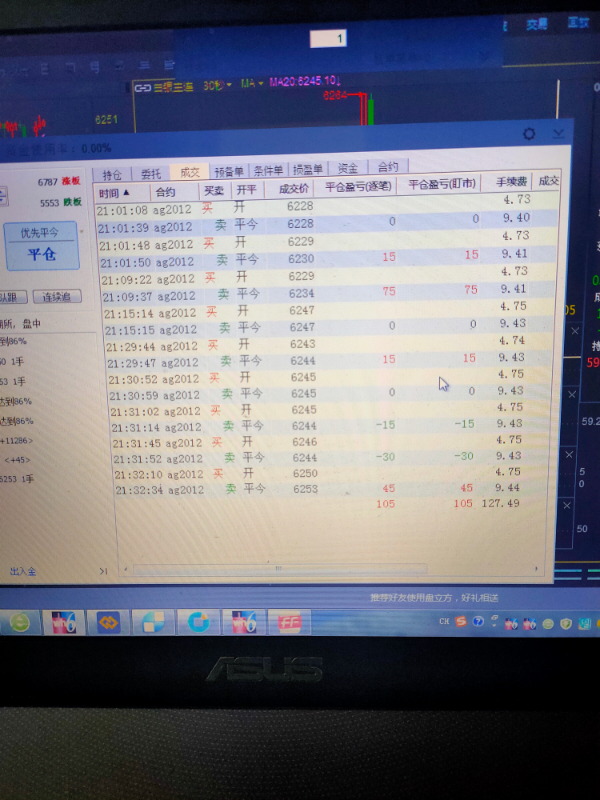This screenshot has width=600, height=800.
Task: Click the 买卖 column header
Action: click(214, 190)
